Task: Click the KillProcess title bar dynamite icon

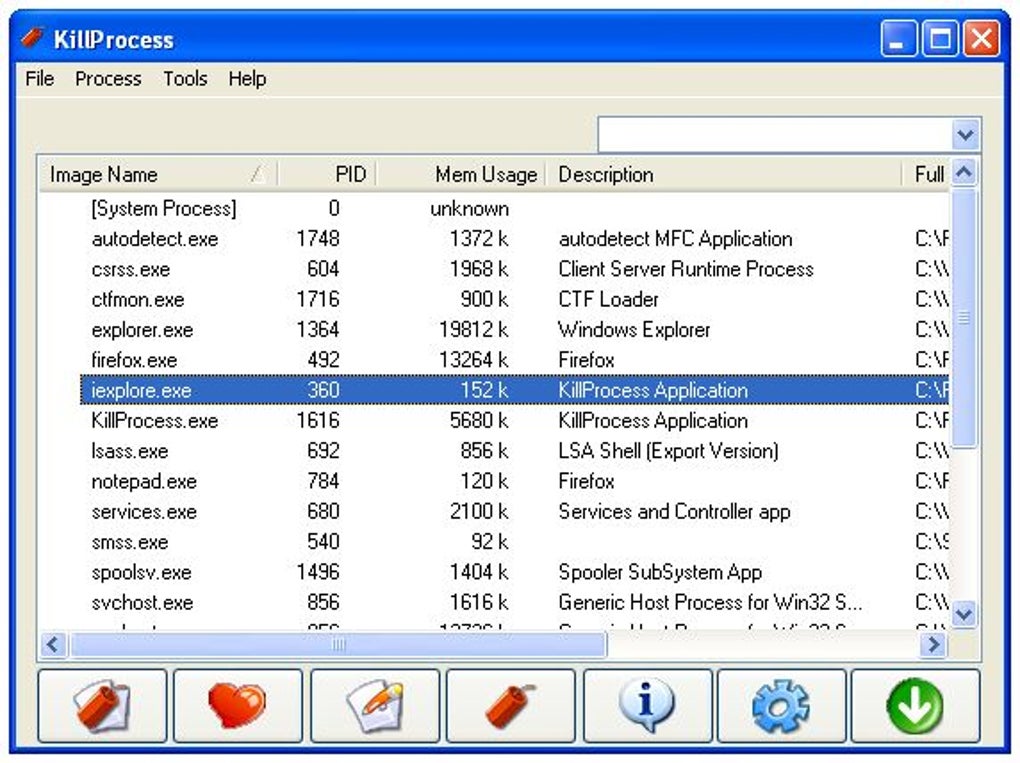Action: pyautogui.click(x=33, y=38)
